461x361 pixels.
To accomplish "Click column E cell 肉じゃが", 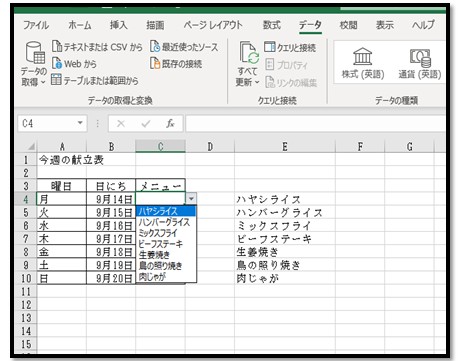I will click(x=285, y=278).
